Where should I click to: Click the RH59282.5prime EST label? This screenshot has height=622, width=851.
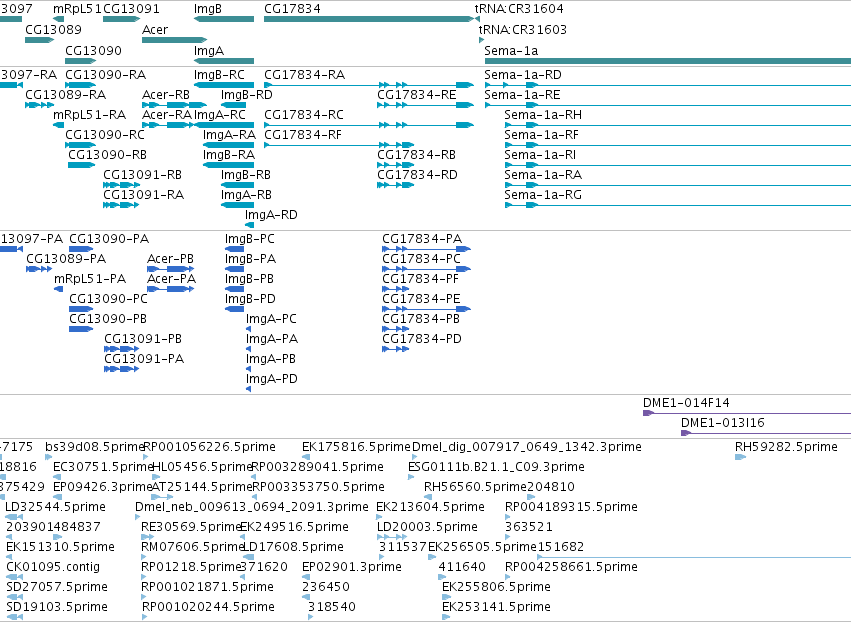click(x=786, y=447)
